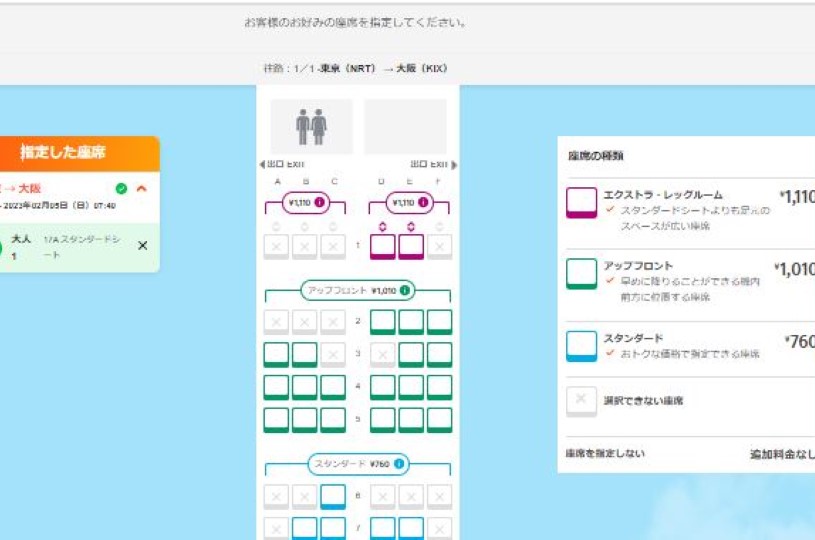Select standard seat 7B
This screenshot has height=540, width=815.
[305, 529]
